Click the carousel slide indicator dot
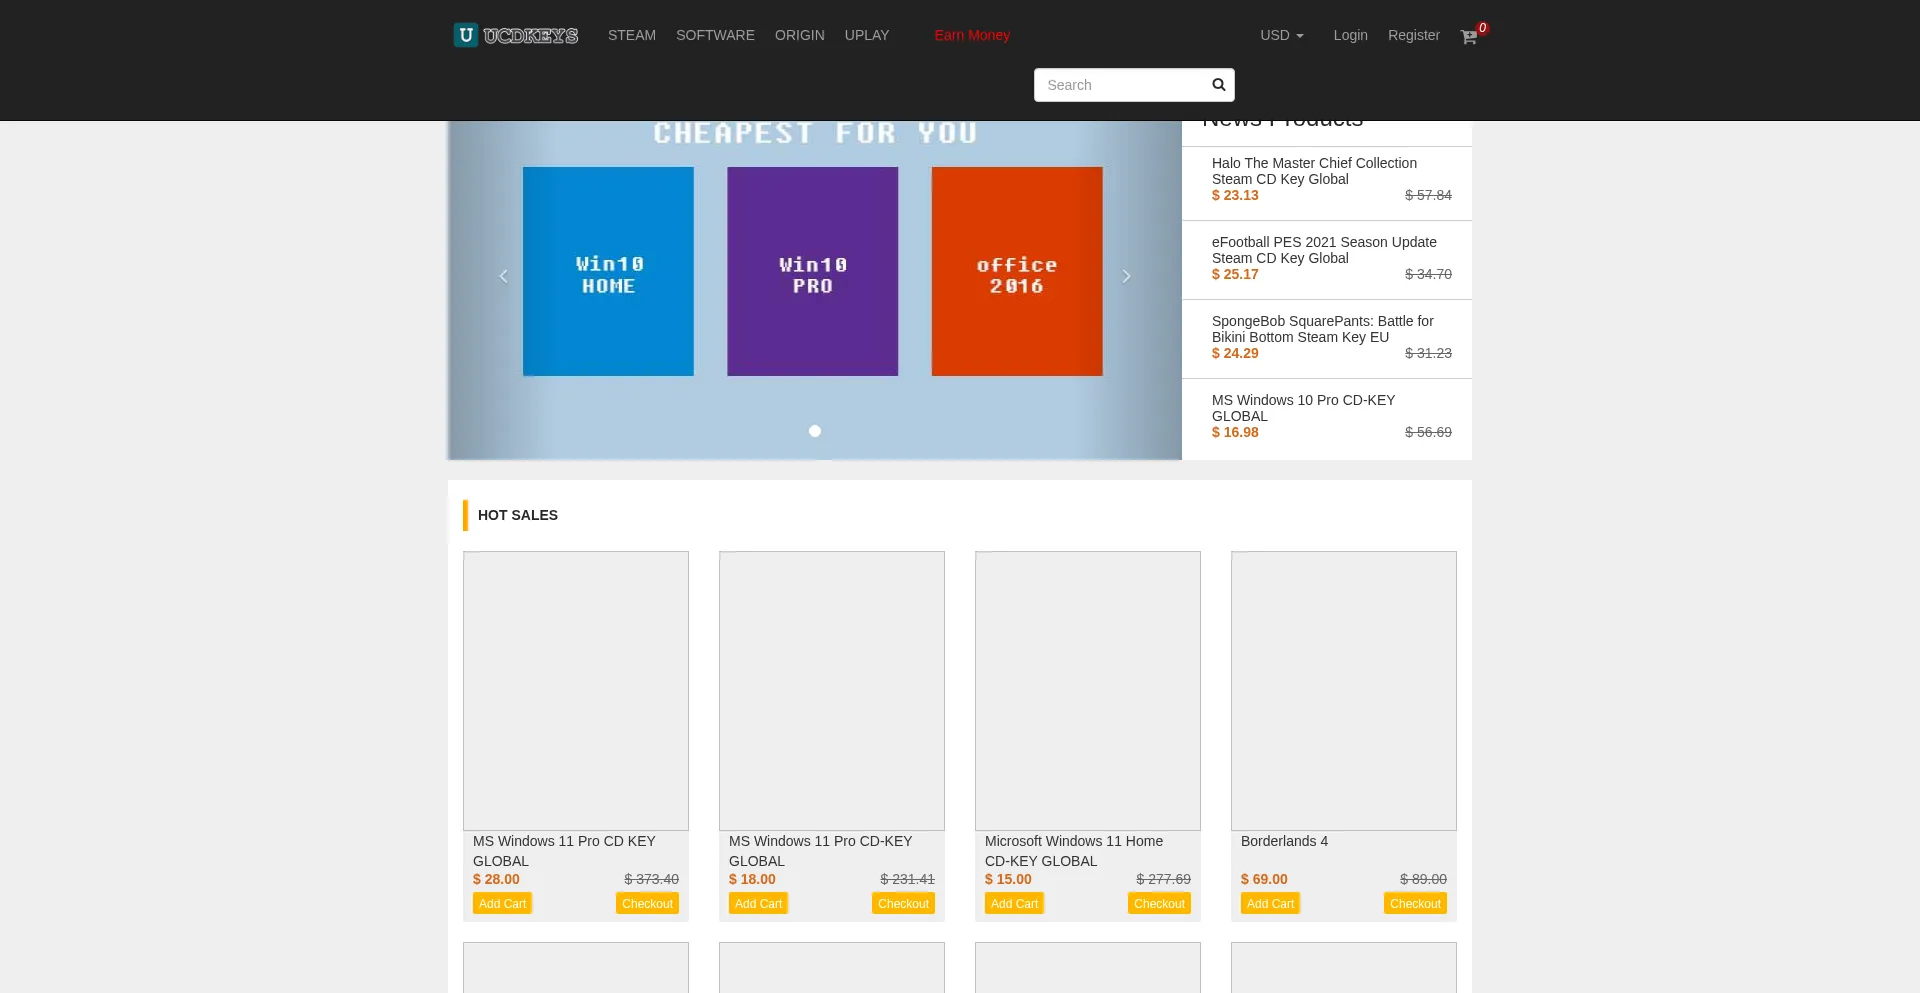This screenshot has height=993, width=1920. coord(815,431)
